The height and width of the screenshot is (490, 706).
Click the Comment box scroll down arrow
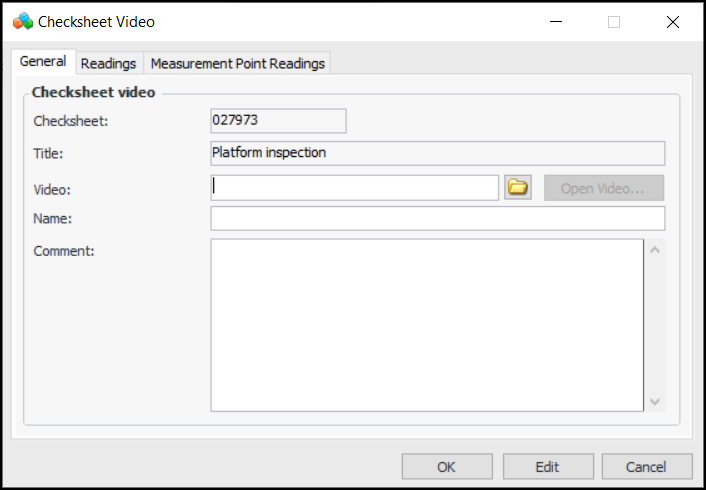pyautogui.click(x=655, y=401)
